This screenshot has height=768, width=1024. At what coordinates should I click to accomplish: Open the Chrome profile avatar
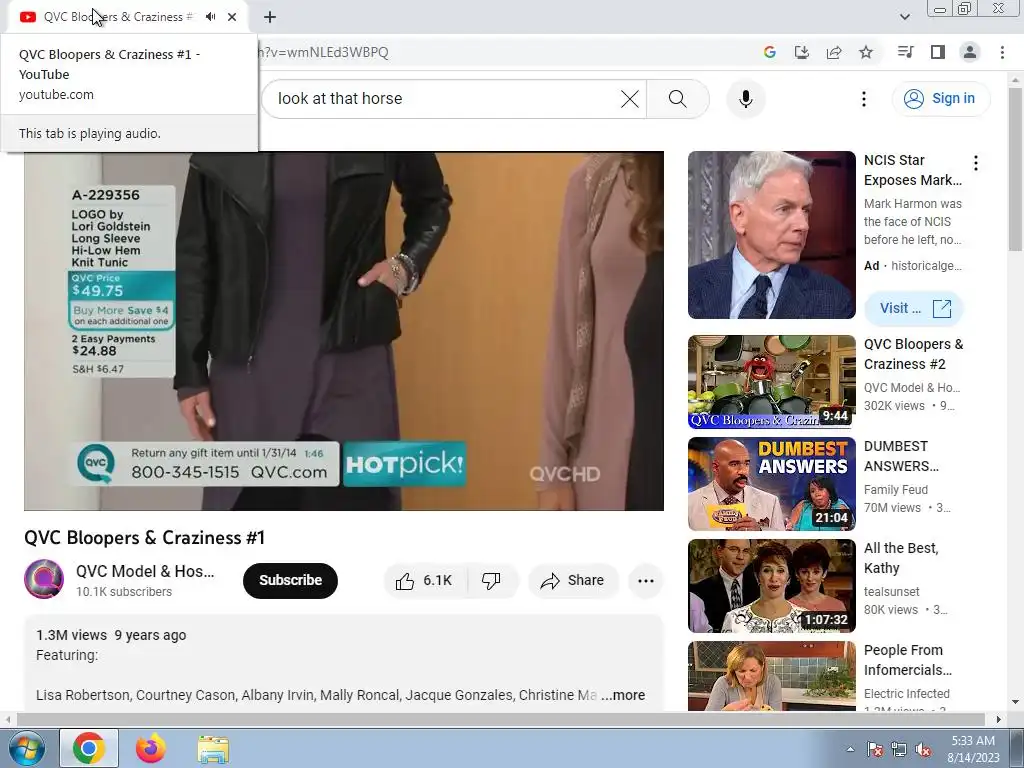pyautogui.click(x=970, y=52)
